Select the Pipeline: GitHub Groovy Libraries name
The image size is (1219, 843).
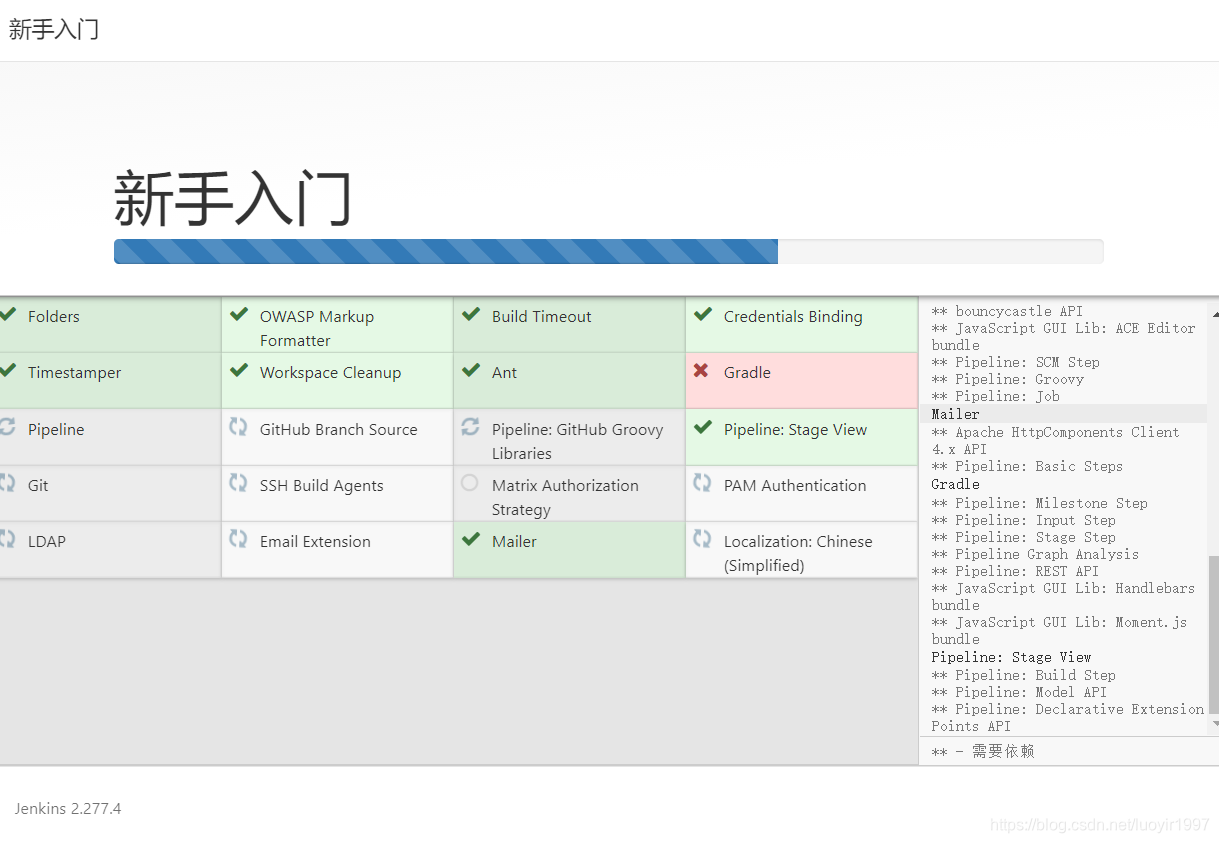point(578,441)
